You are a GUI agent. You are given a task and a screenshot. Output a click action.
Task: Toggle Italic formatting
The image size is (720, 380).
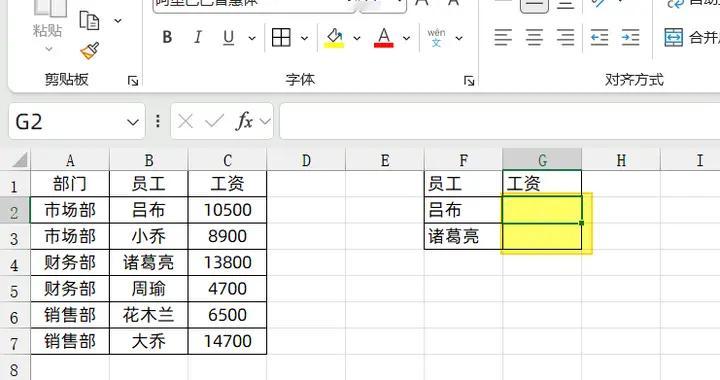[x=198, y=37]
